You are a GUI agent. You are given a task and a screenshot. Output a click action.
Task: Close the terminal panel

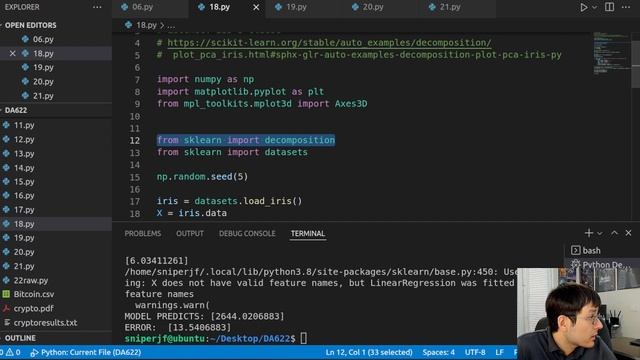coord(628,233)
